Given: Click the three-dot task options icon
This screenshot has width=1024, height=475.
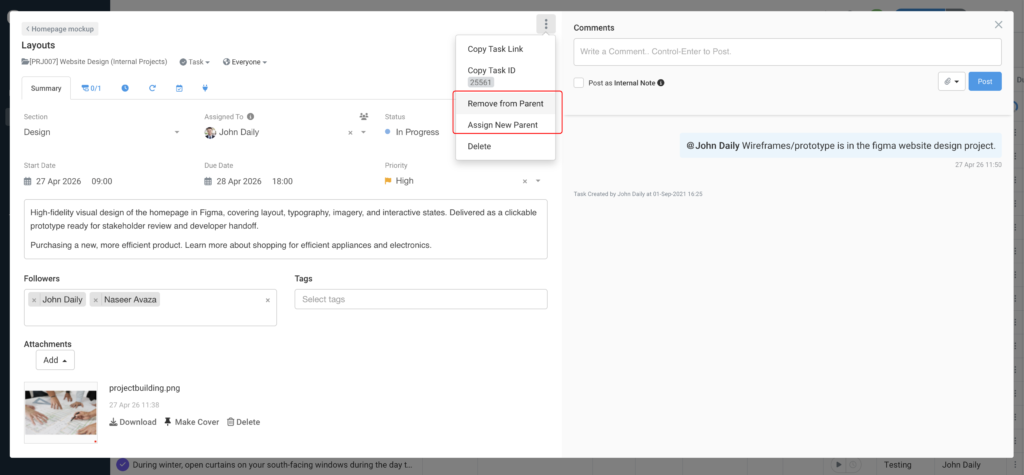Looking at the screenshot, I should (x=545, y=25).
